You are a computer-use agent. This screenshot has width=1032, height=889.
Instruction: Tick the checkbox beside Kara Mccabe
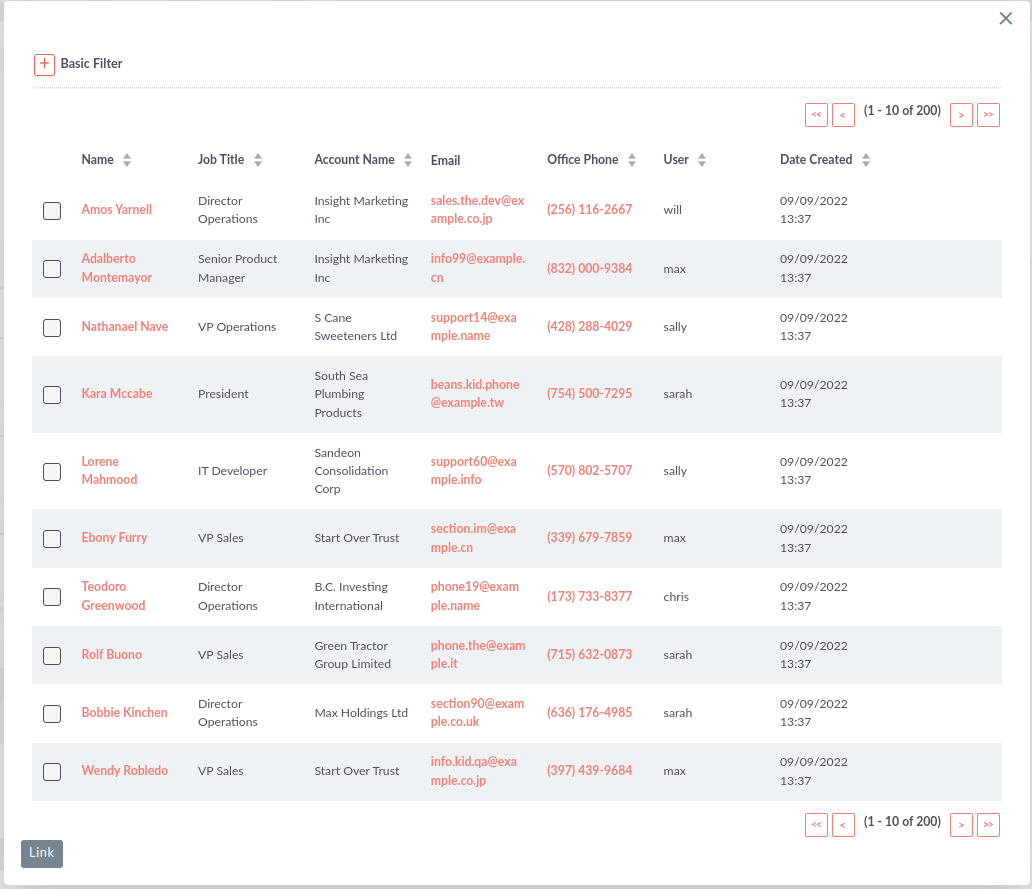(52, 394)
